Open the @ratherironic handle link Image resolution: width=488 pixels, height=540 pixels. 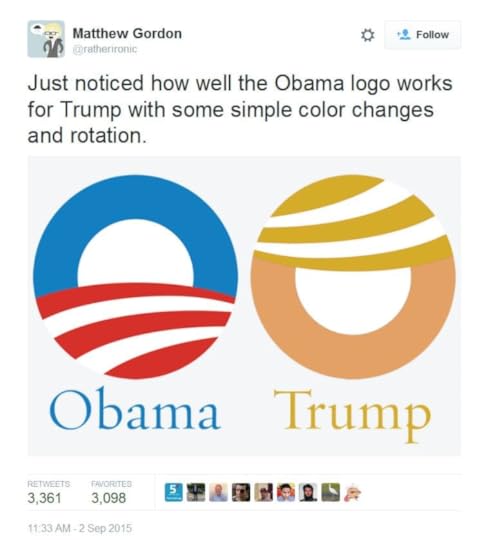[x=105, y=49]
